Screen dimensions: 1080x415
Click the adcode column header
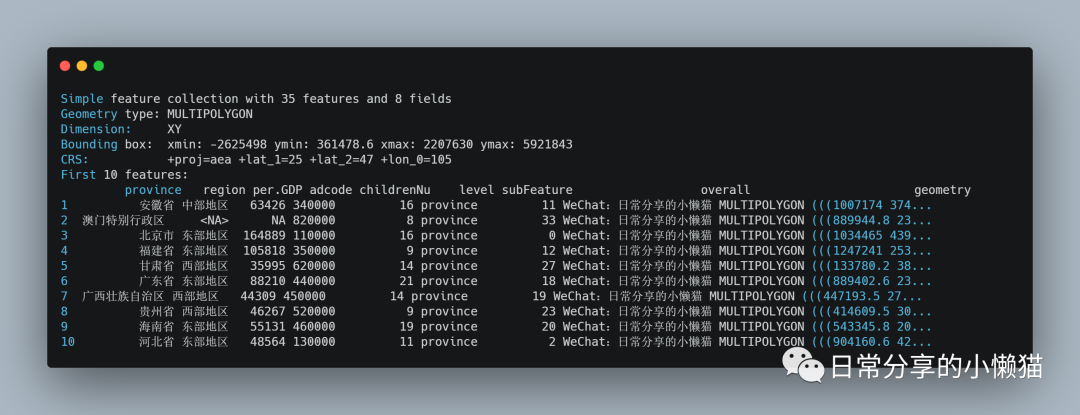click(x=331, y=190)
